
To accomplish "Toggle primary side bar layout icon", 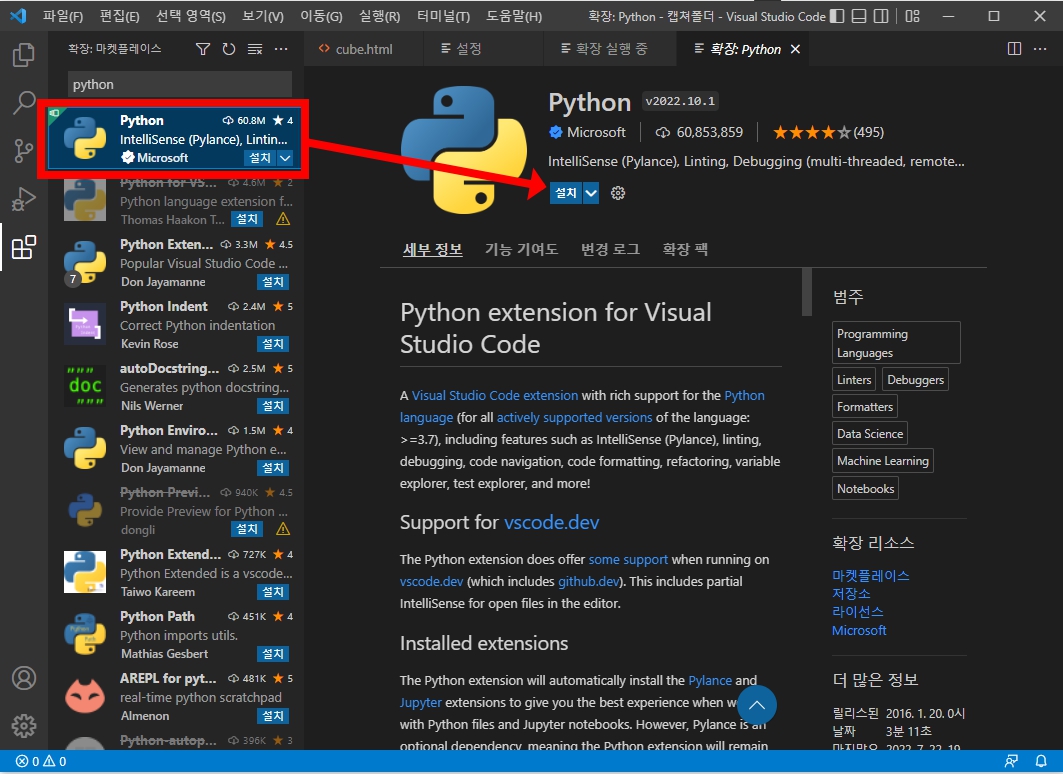I will 837,16.
